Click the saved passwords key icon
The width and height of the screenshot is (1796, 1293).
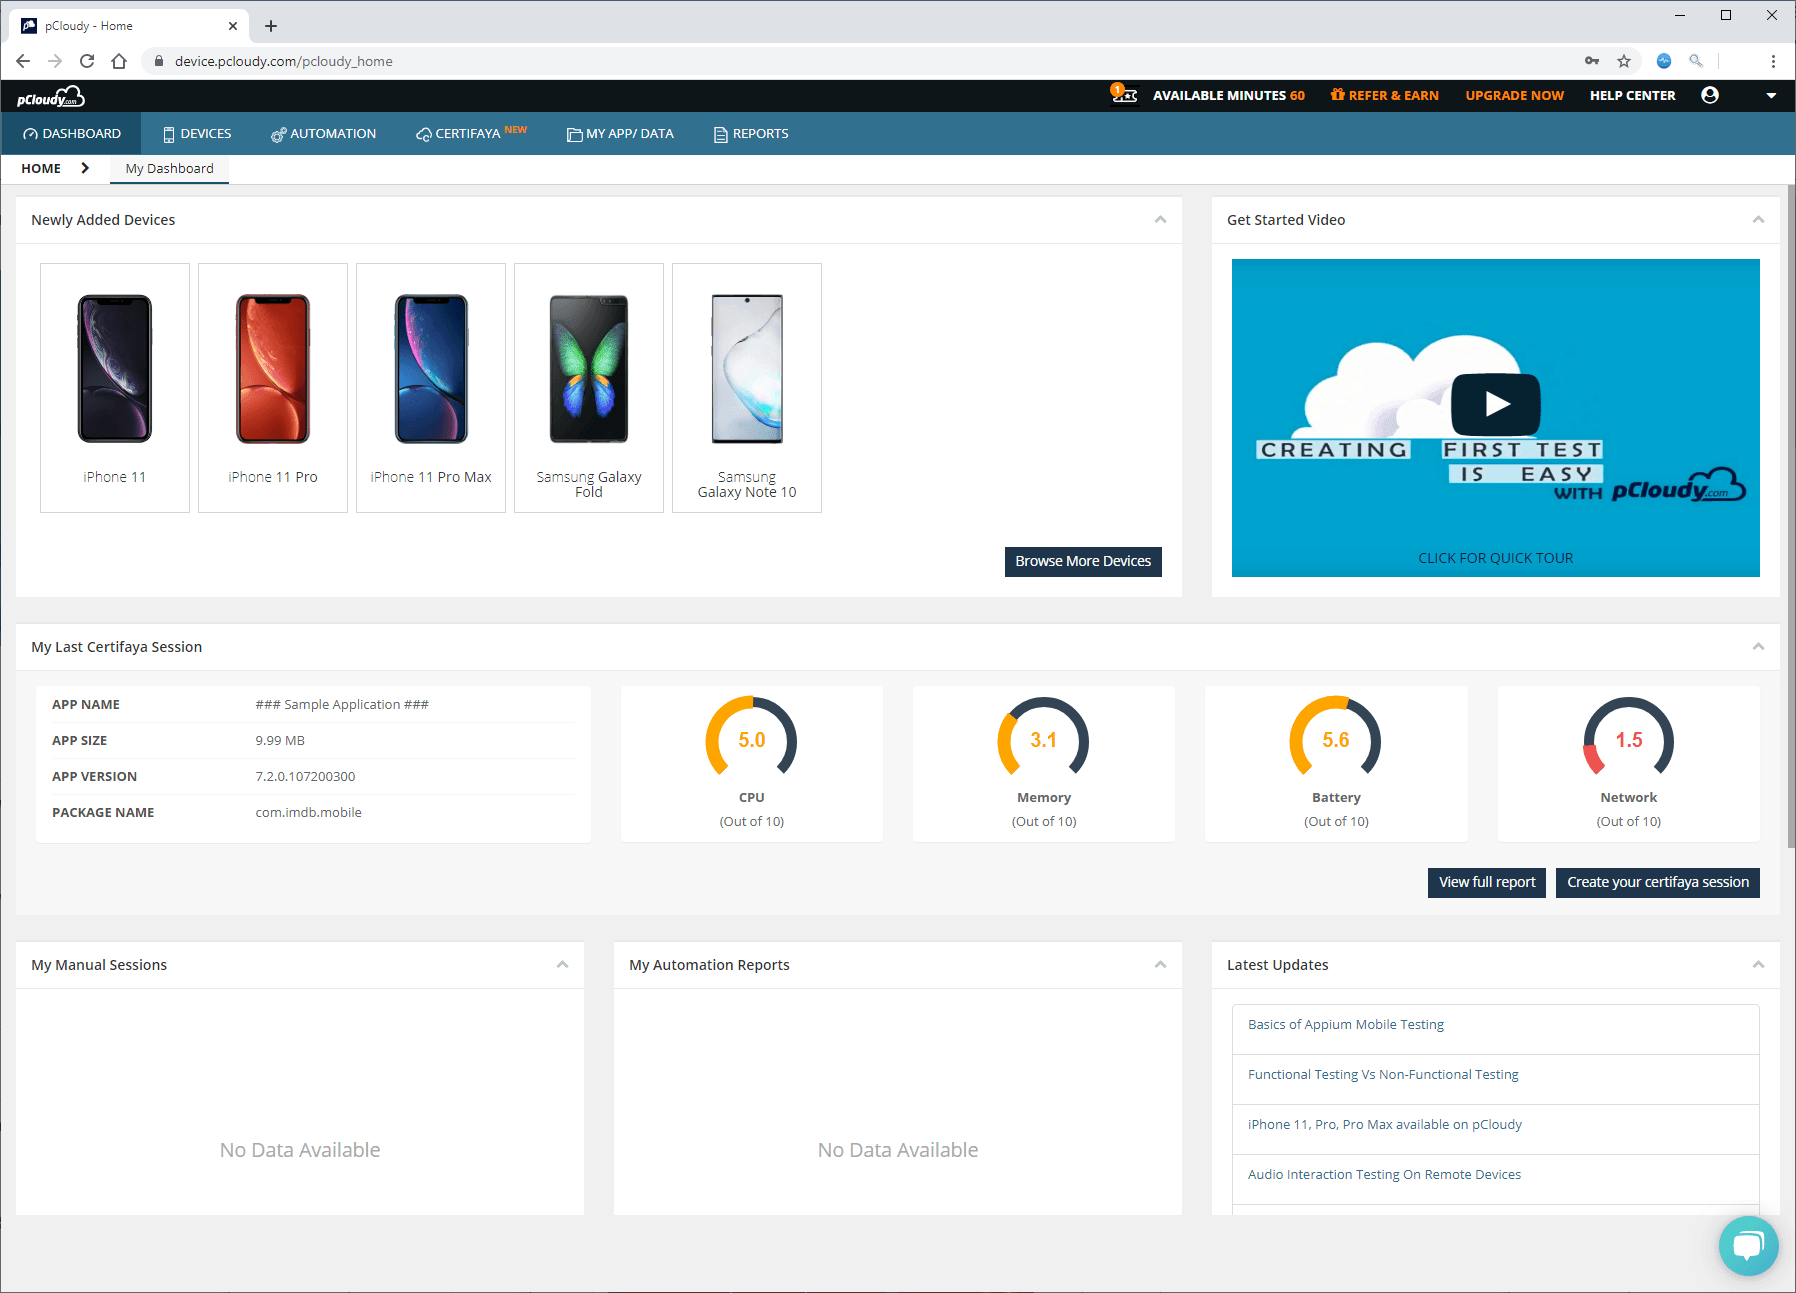point(1592,61)
